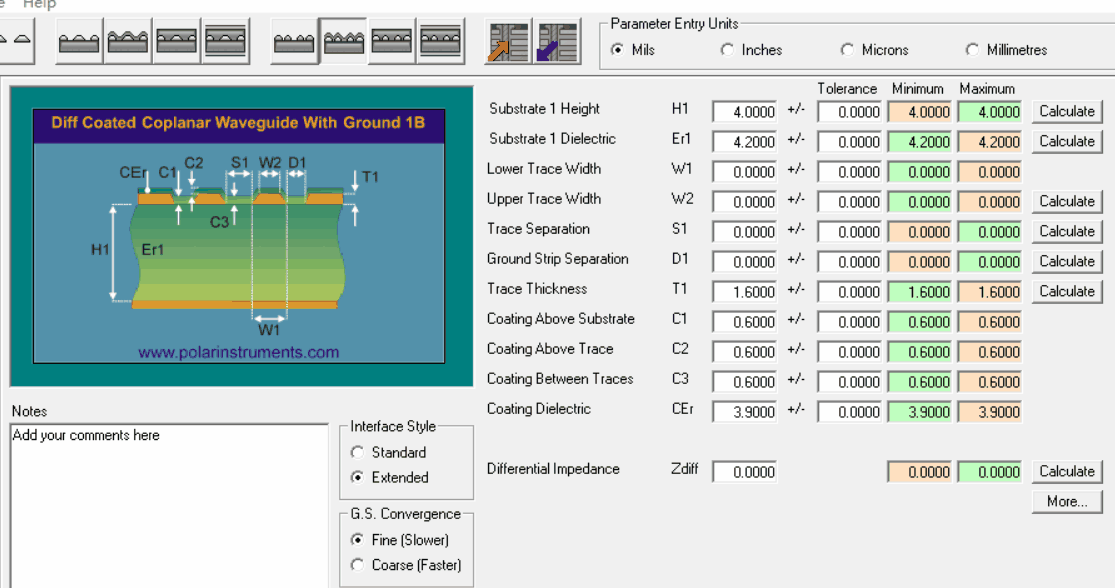
Task: Click the orange arrow transfer icon
Action: (509, 40)
